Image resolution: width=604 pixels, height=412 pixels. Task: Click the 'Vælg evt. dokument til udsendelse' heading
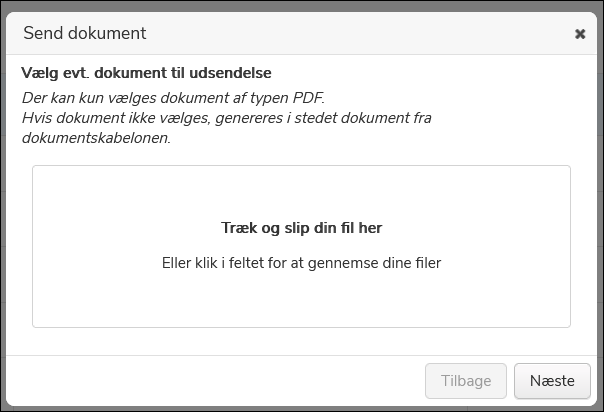point(146,73)
